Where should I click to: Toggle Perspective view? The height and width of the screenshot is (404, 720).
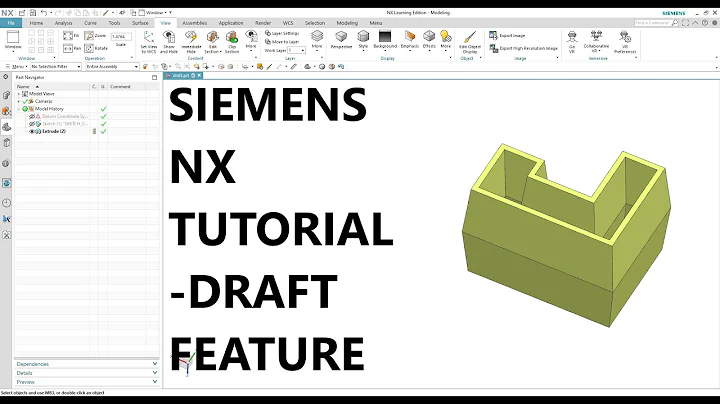341,40
